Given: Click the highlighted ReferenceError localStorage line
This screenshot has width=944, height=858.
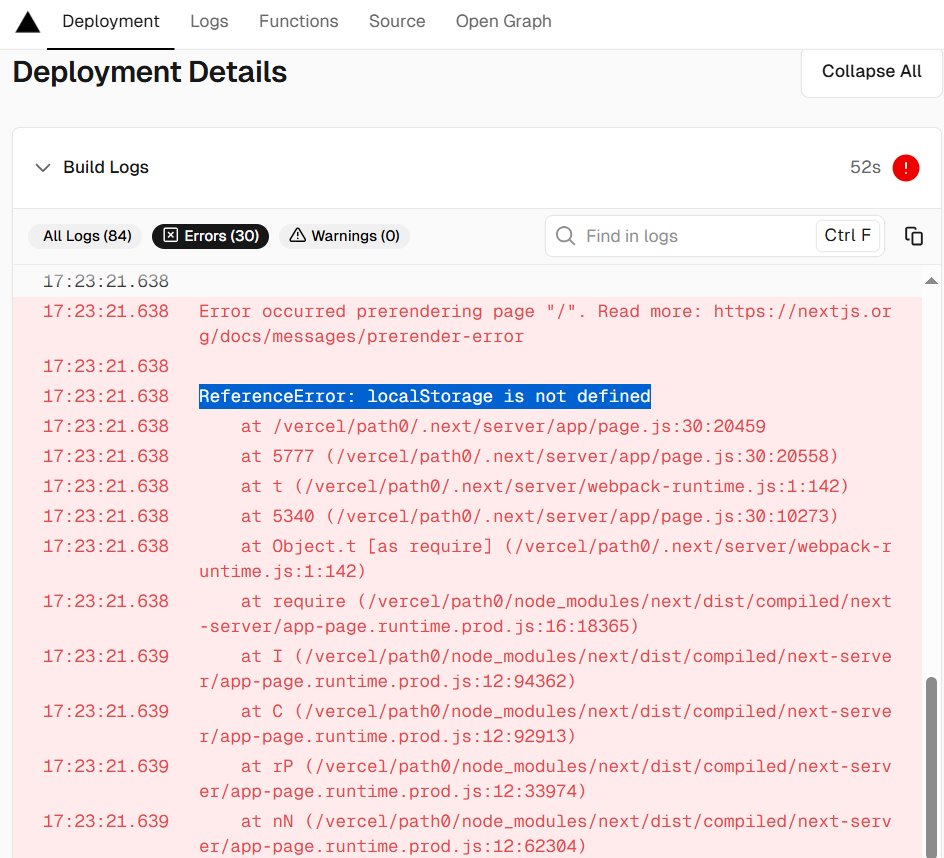Looking at the screenshot, I should coord(424,396).
